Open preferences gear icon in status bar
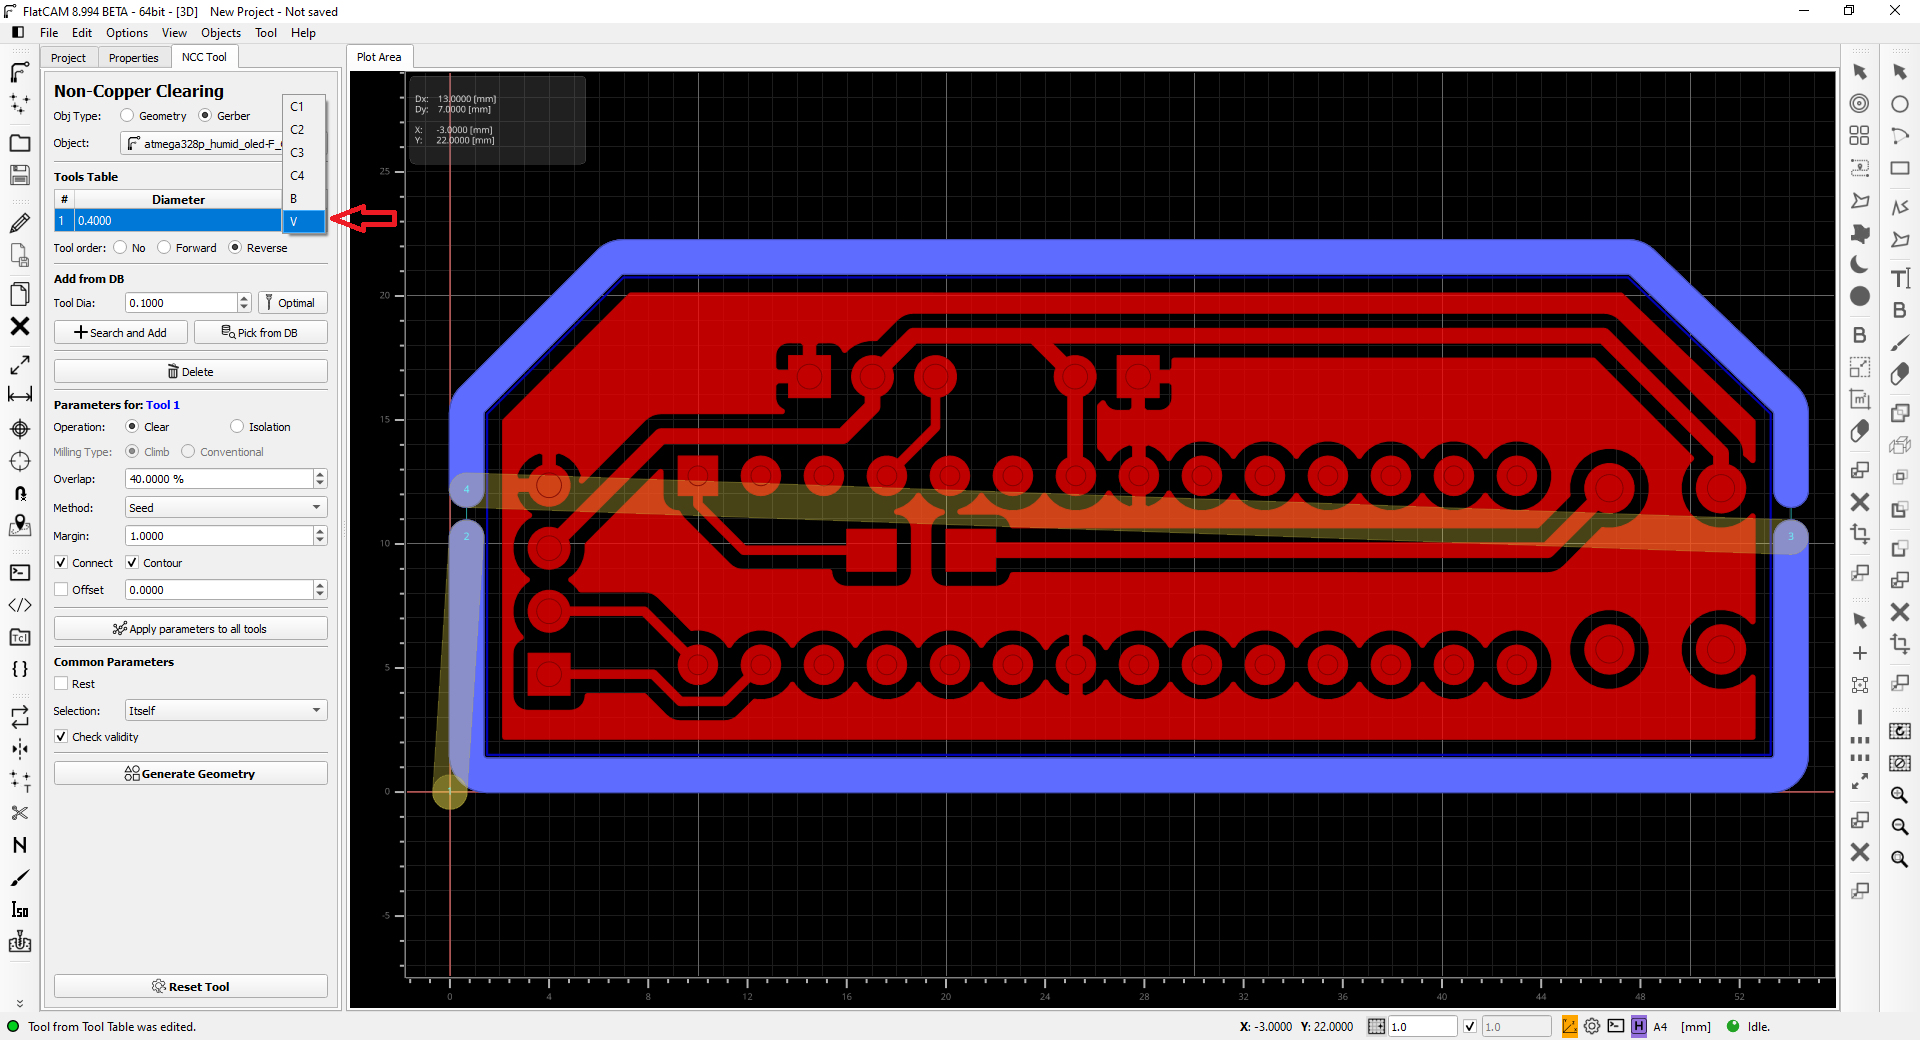The image size is (1920, 1040). pyautogui.click(x=1592, y=1026)
